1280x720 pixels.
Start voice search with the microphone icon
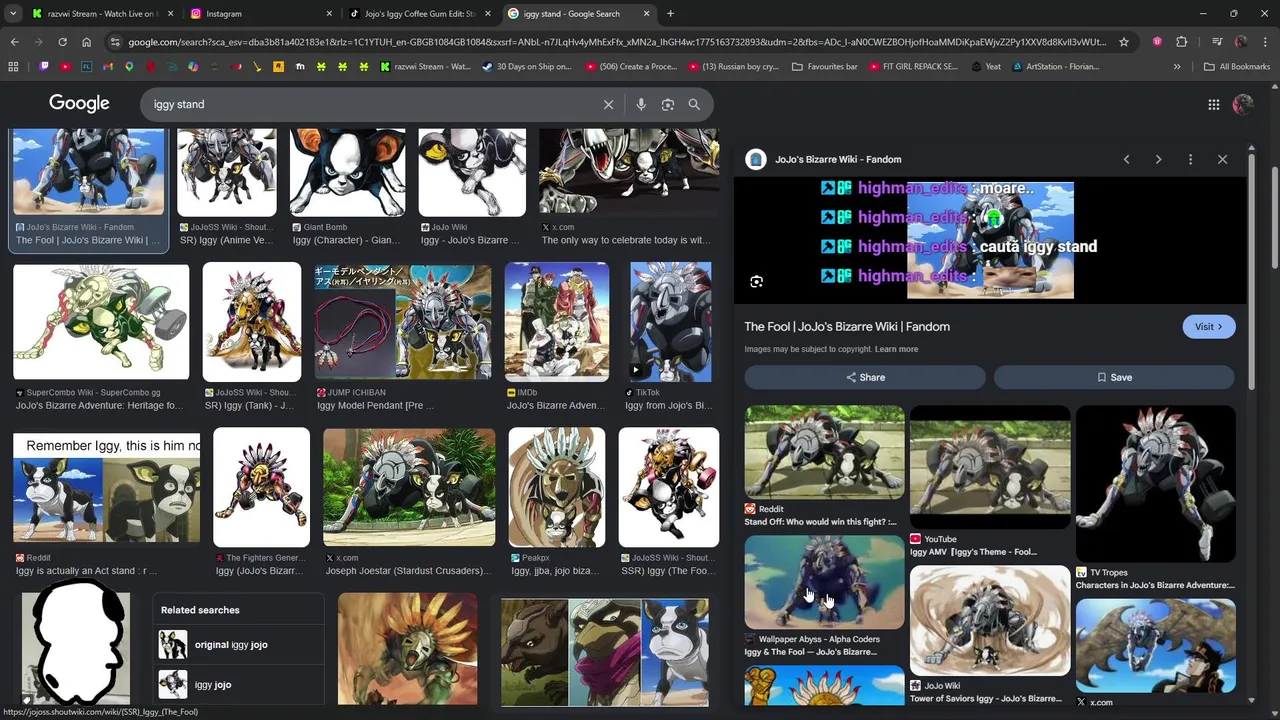641,104
